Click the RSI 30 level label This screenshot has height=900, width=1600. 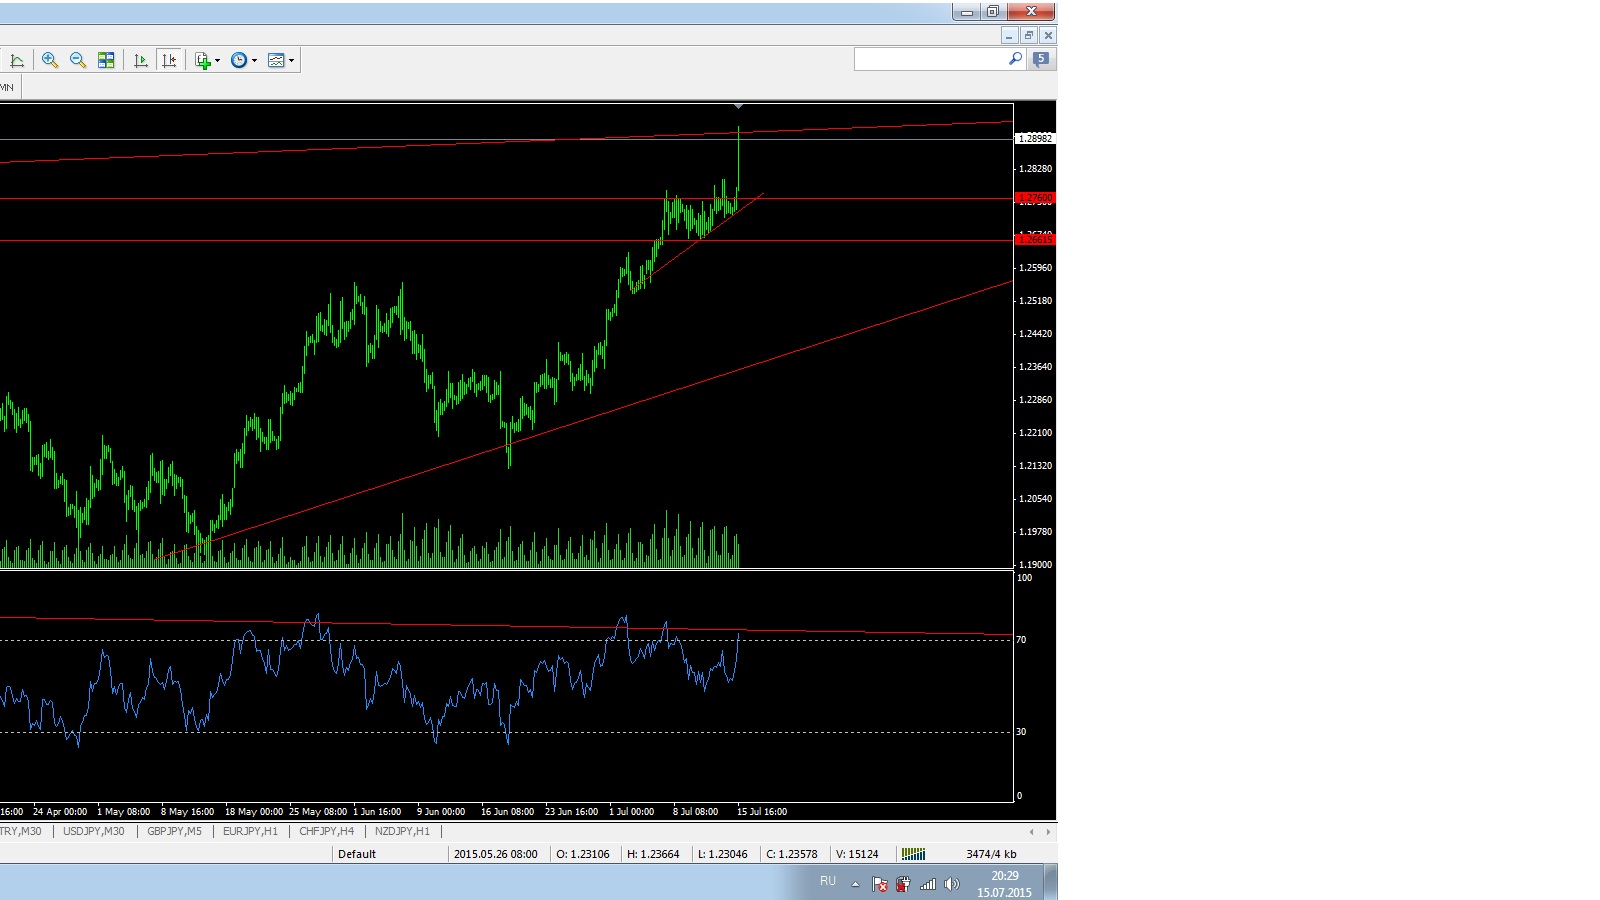tap(1021, 732)
